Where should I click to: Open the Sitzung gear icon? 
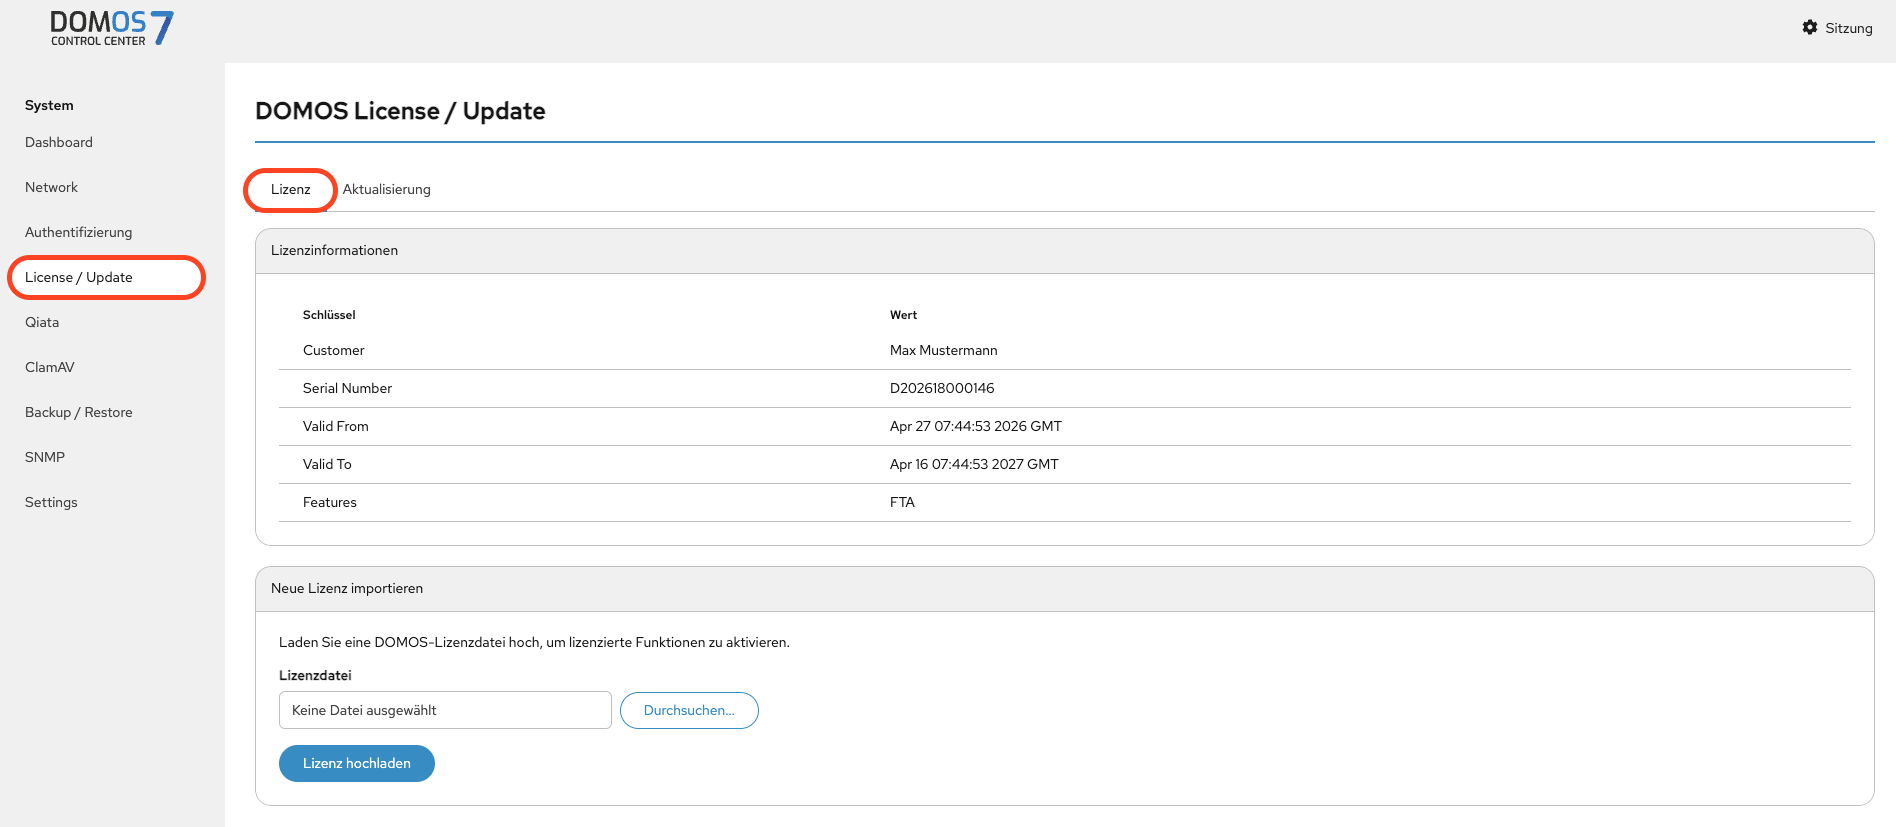[1810, 28]
